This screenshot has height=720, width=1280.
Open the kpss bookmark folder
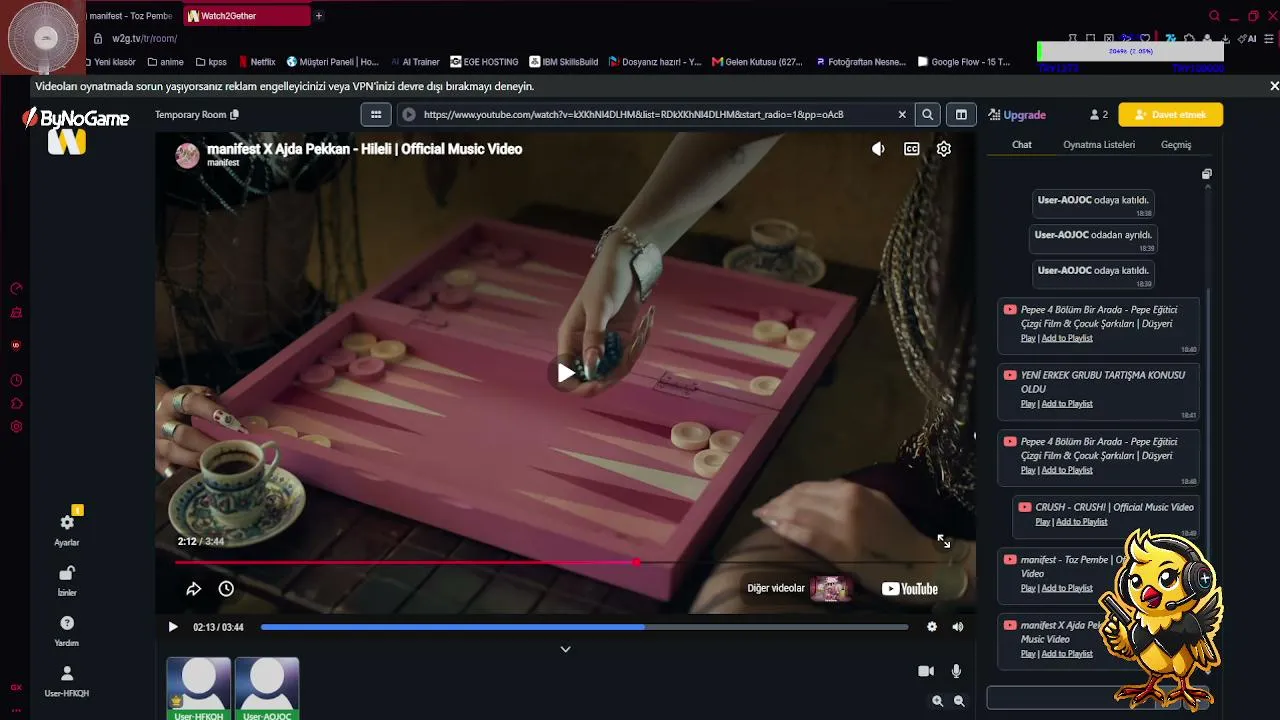point(211,62)
